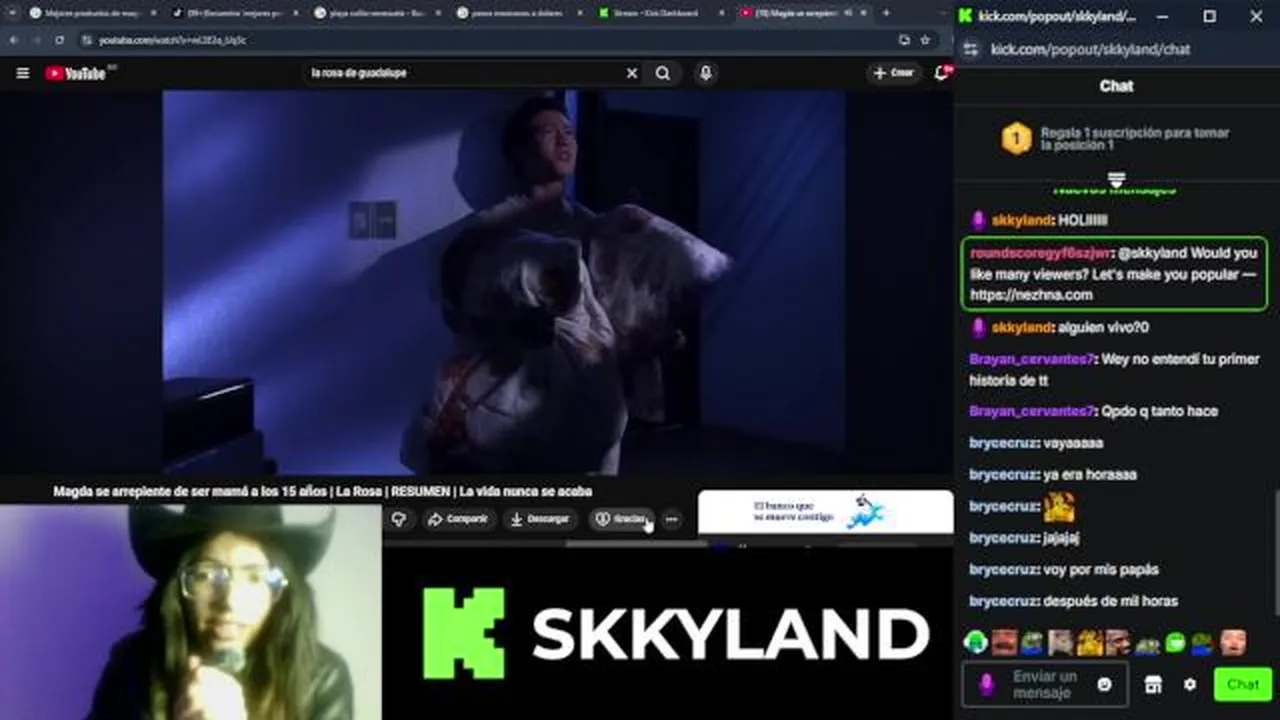Jump to new messages arrow in chat
The height and width of the screenshot is (720, 1280).
[1116, 180]
